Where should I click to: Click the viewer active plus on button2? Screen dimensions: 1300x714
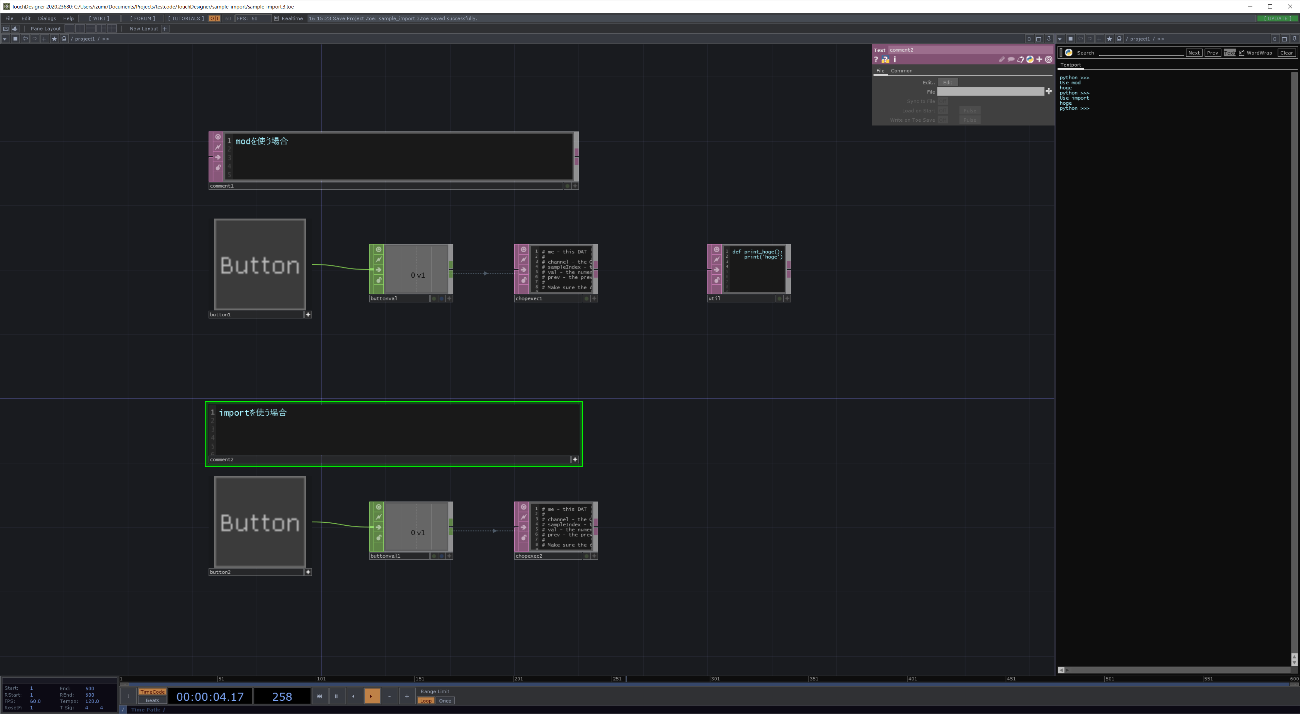(308, 572)
